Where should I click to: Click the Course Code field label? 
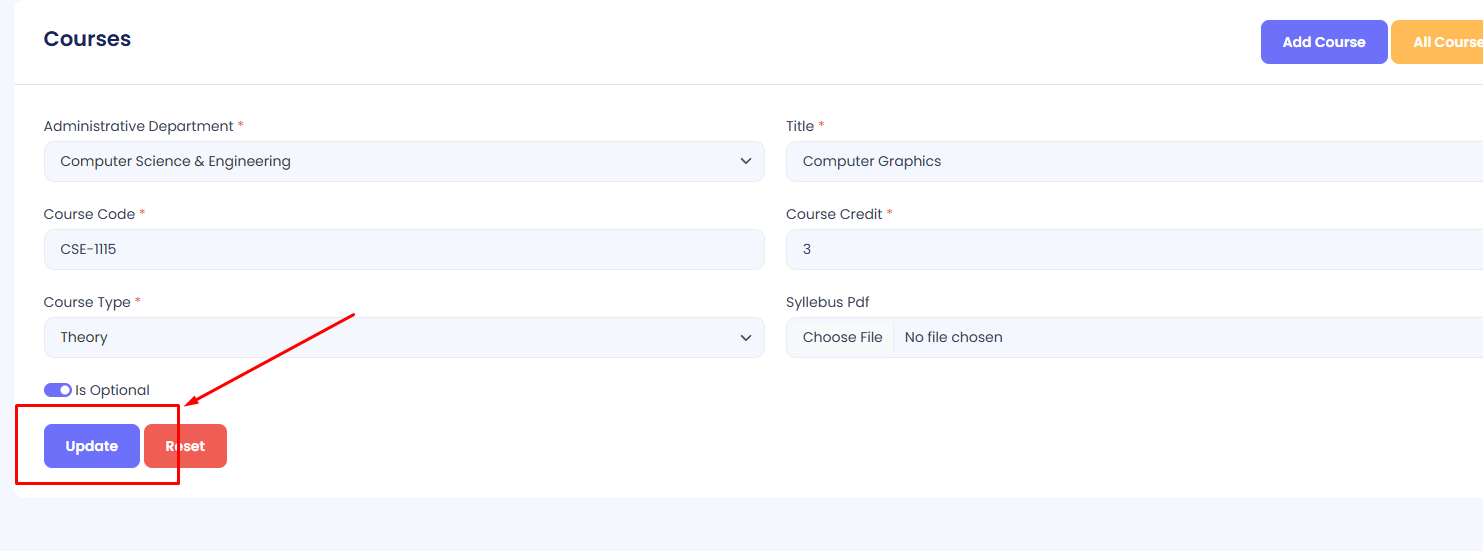(89, 214)
